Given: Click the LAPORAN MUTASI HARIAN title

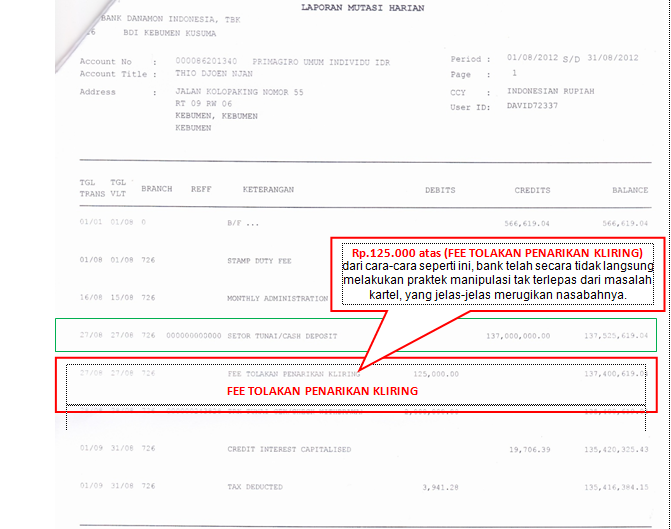Looking at the screenshot, I should tap(363, 8).
